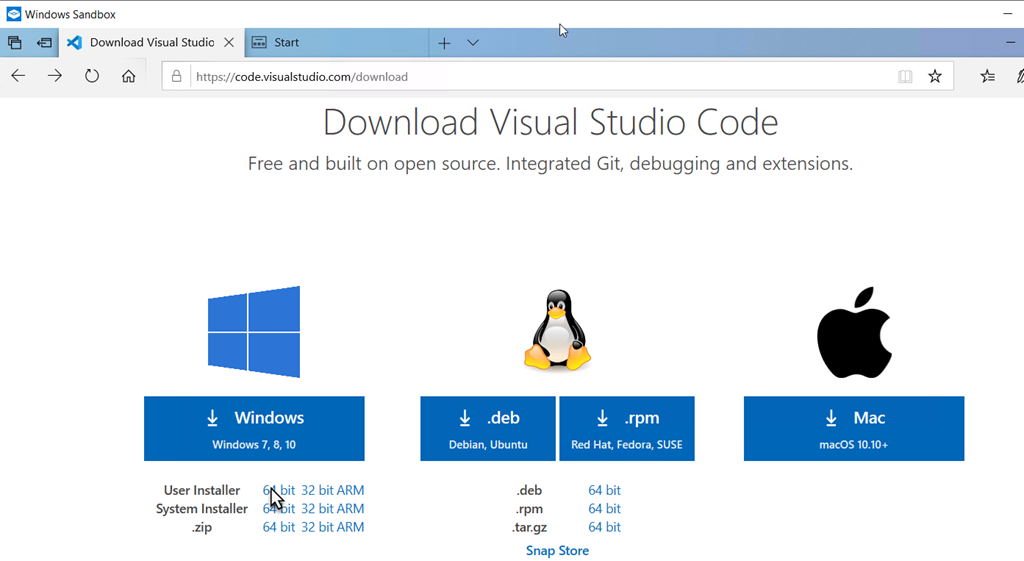The height and width of the screenshot is (561, 1024).
Task: Click the browser Back arrow
Action: click(x=18, y=76)
